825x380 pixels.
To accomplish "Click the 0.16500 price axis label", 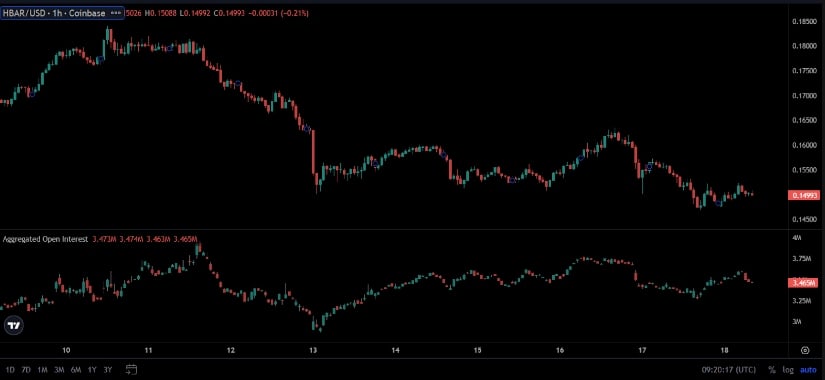I will (x=804, y=121).
